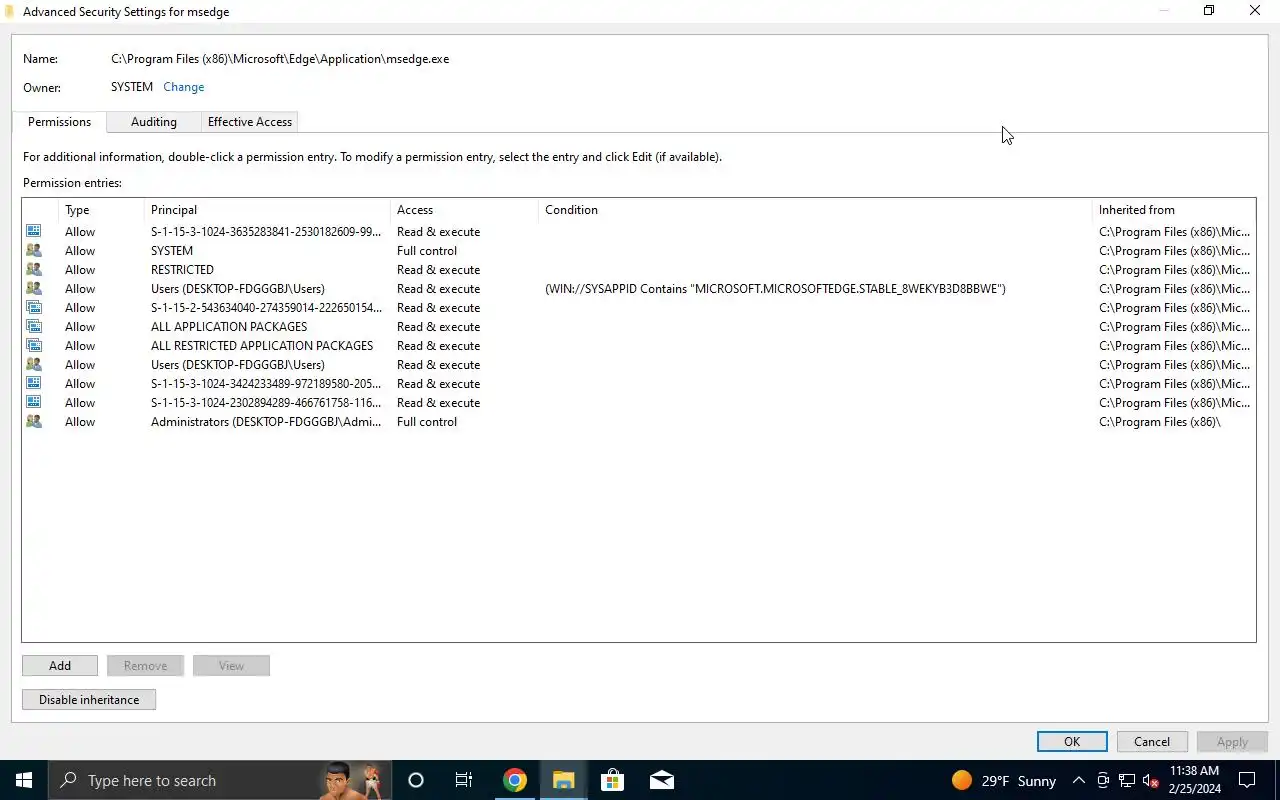This screenshot has width=1280, height=800.
Task: Open the notification center icon
Action: pos(1247,780)
